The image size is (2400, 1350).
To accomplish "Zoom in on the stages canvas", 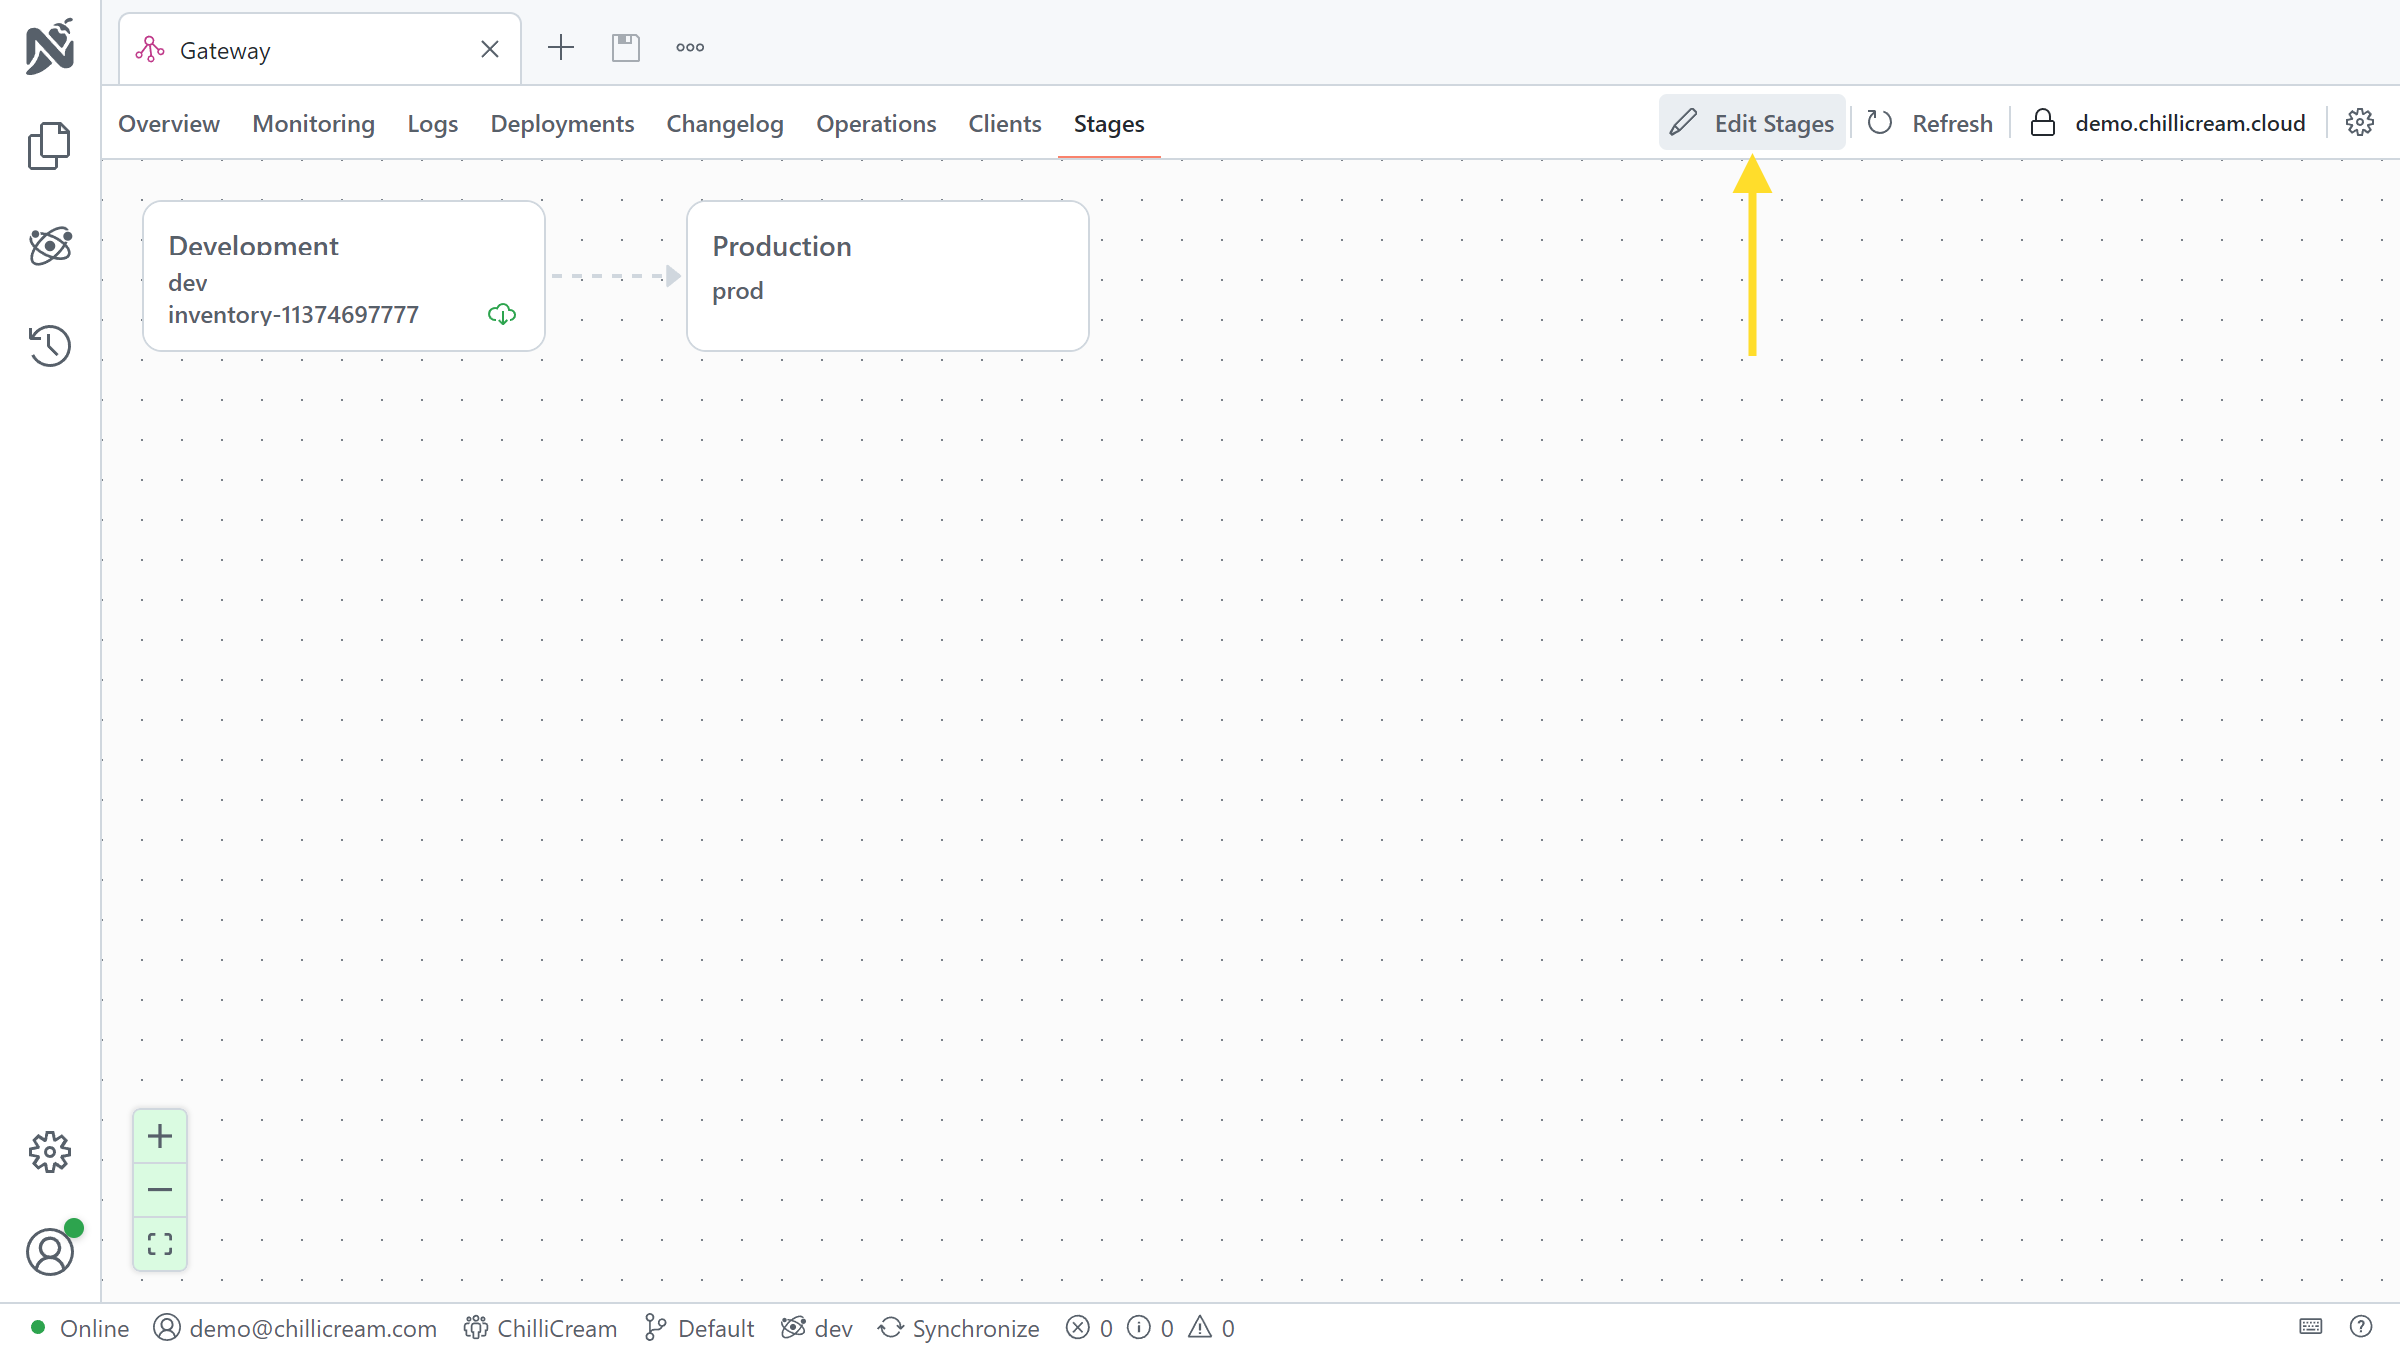I will pos(160,1136).
